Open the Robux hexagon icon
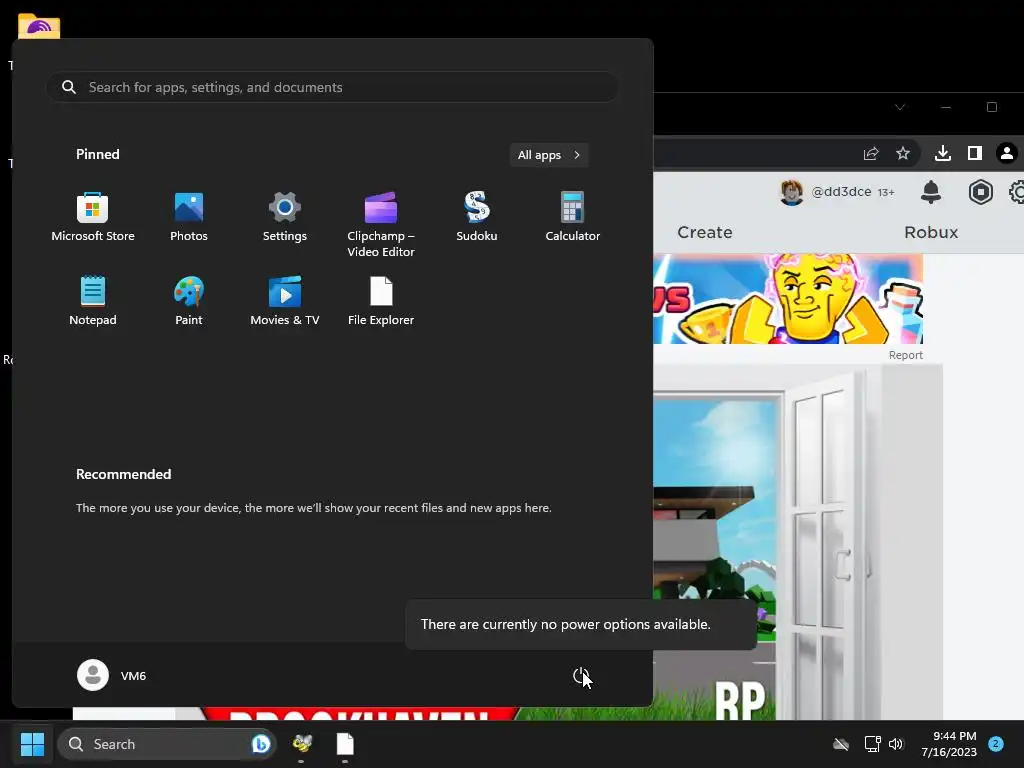 coord(980,192)
